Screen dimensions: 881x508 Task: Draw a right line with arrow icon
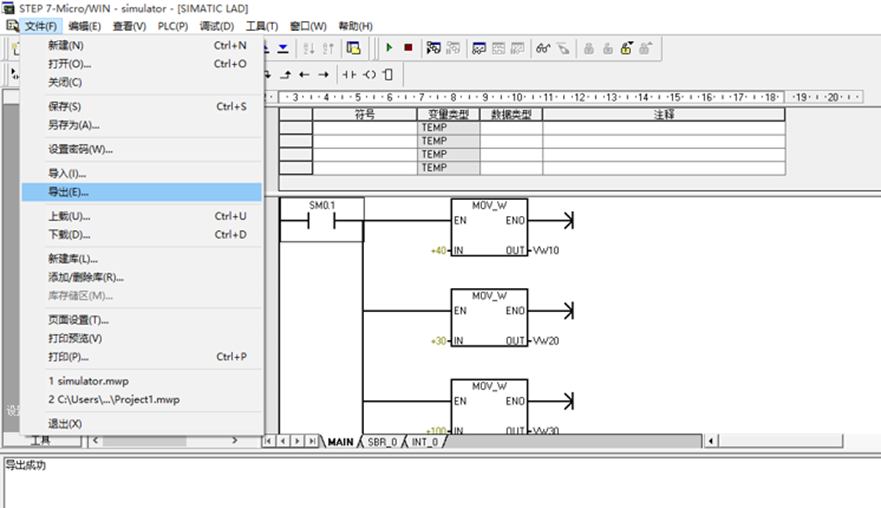tap(323, 74)
